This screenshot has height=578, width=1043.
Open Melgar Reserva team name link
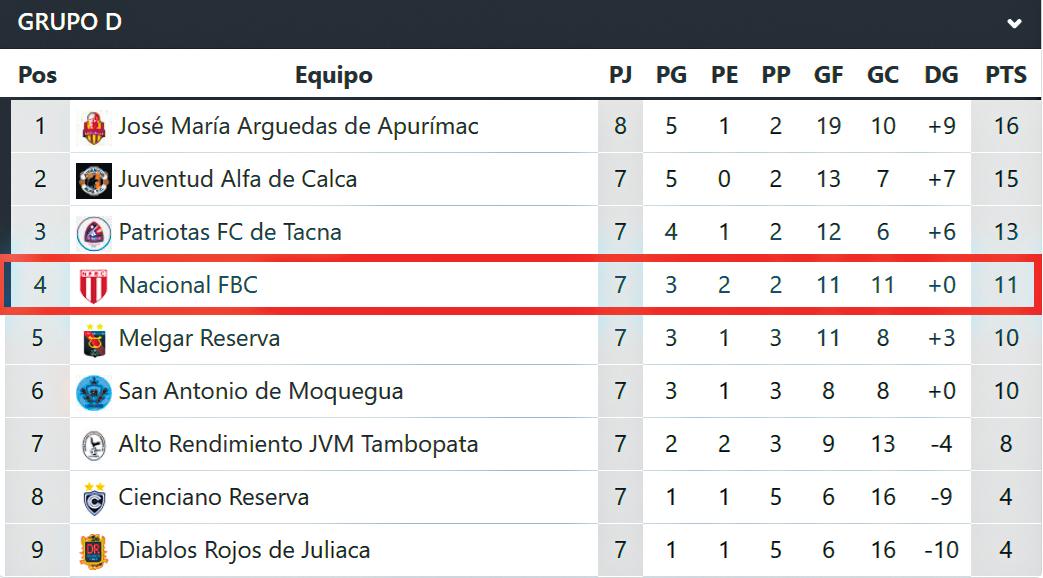[199, 338]
